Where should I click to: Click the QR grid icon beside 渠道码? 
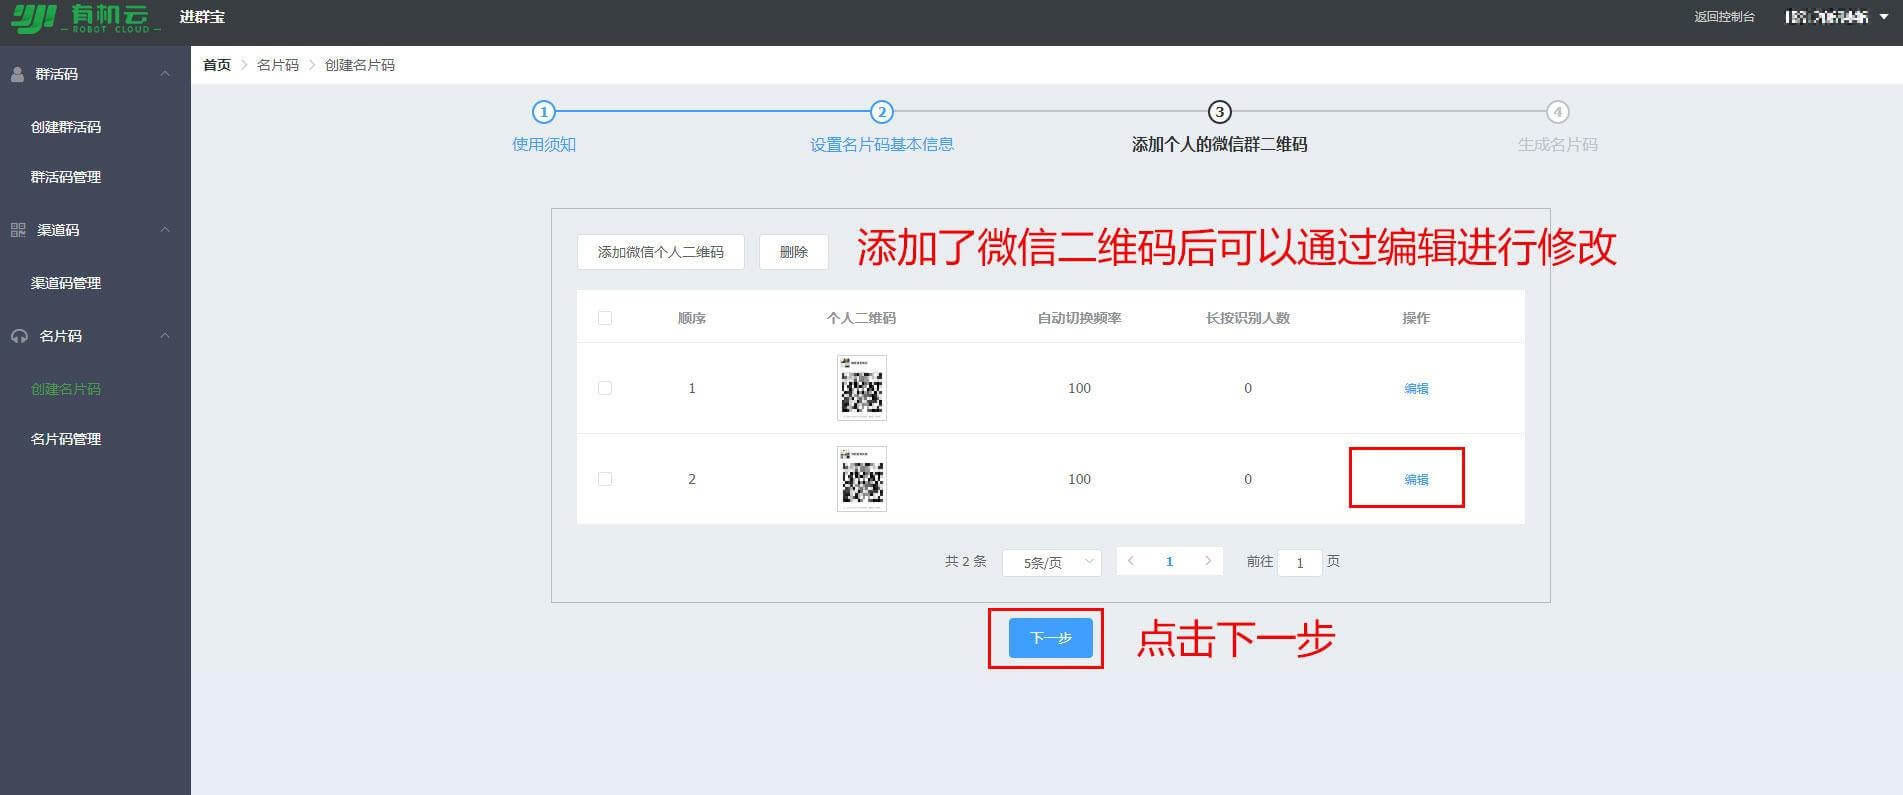click(x=18, y=230)
